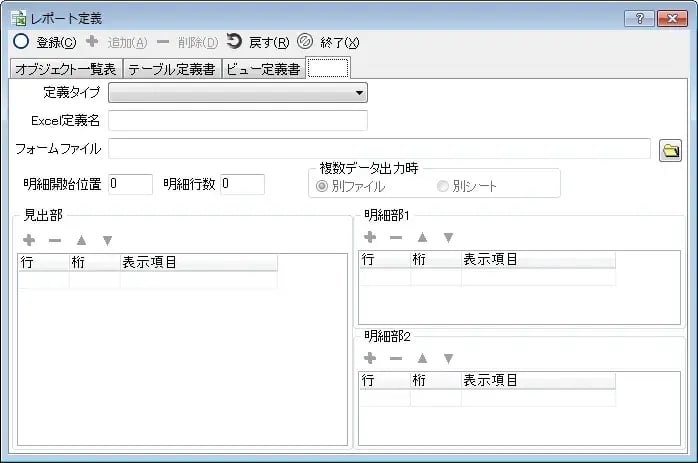Click the up arrow icon in 明細部1
698x463 pixels.
coord(422,237)
